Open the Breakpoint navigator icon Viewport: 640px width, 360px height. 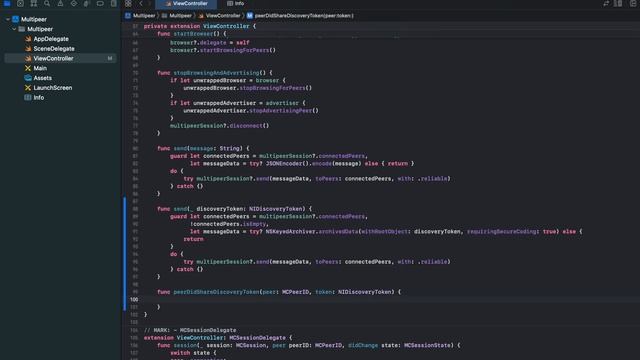tap(100, 3)
